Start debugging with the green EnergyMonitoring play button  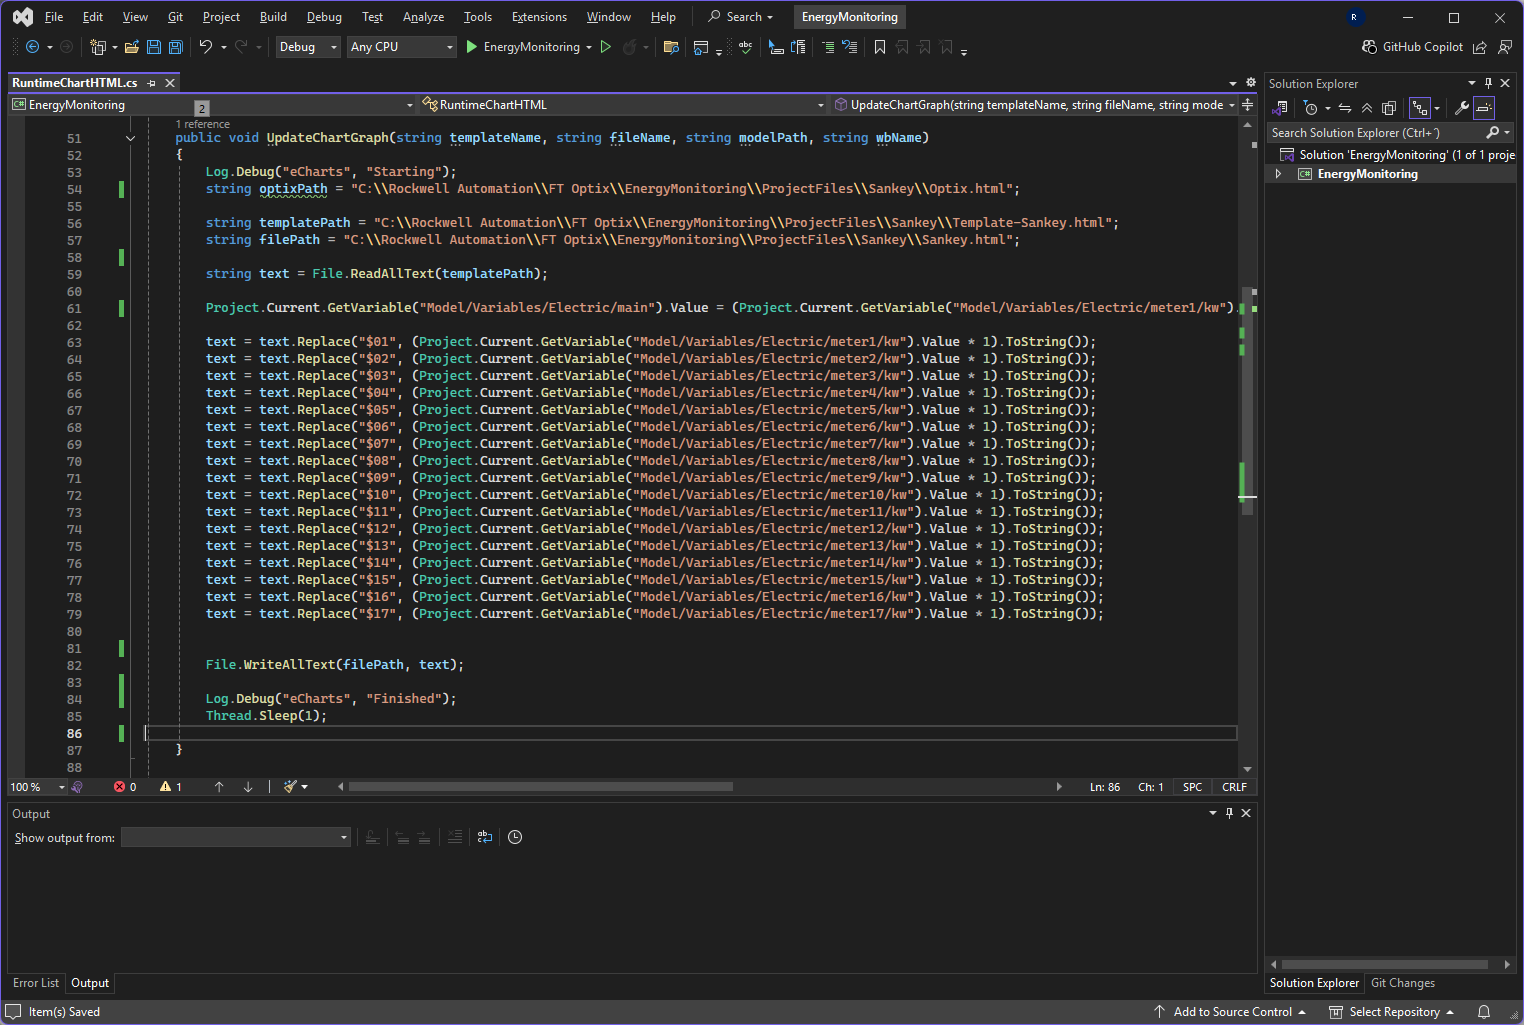(x=472, y=47)
